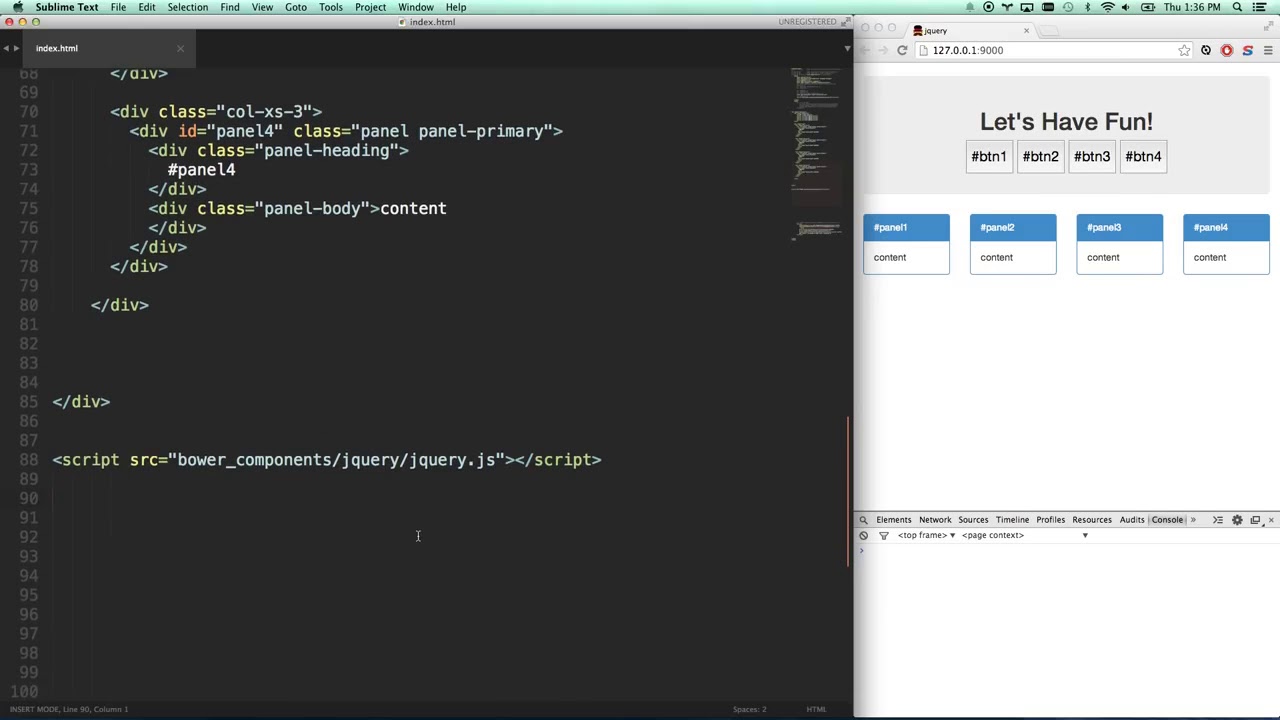
Task: Click the Bluetooth icon in menu bar
Action: point(1088,7)
